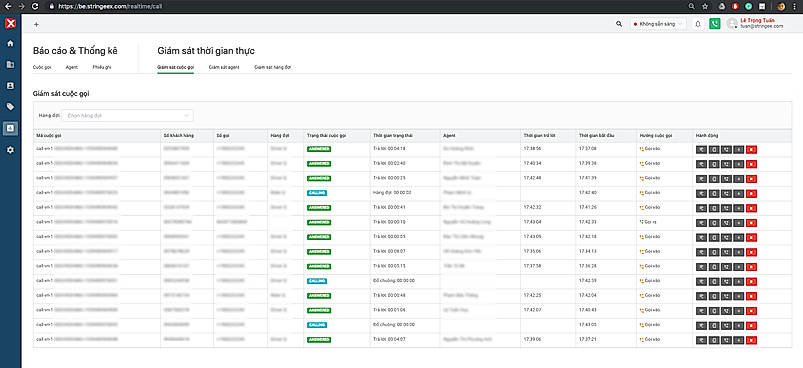
Task: Open the contacts icon in left sidebar
Action: [x=10, y=85]
